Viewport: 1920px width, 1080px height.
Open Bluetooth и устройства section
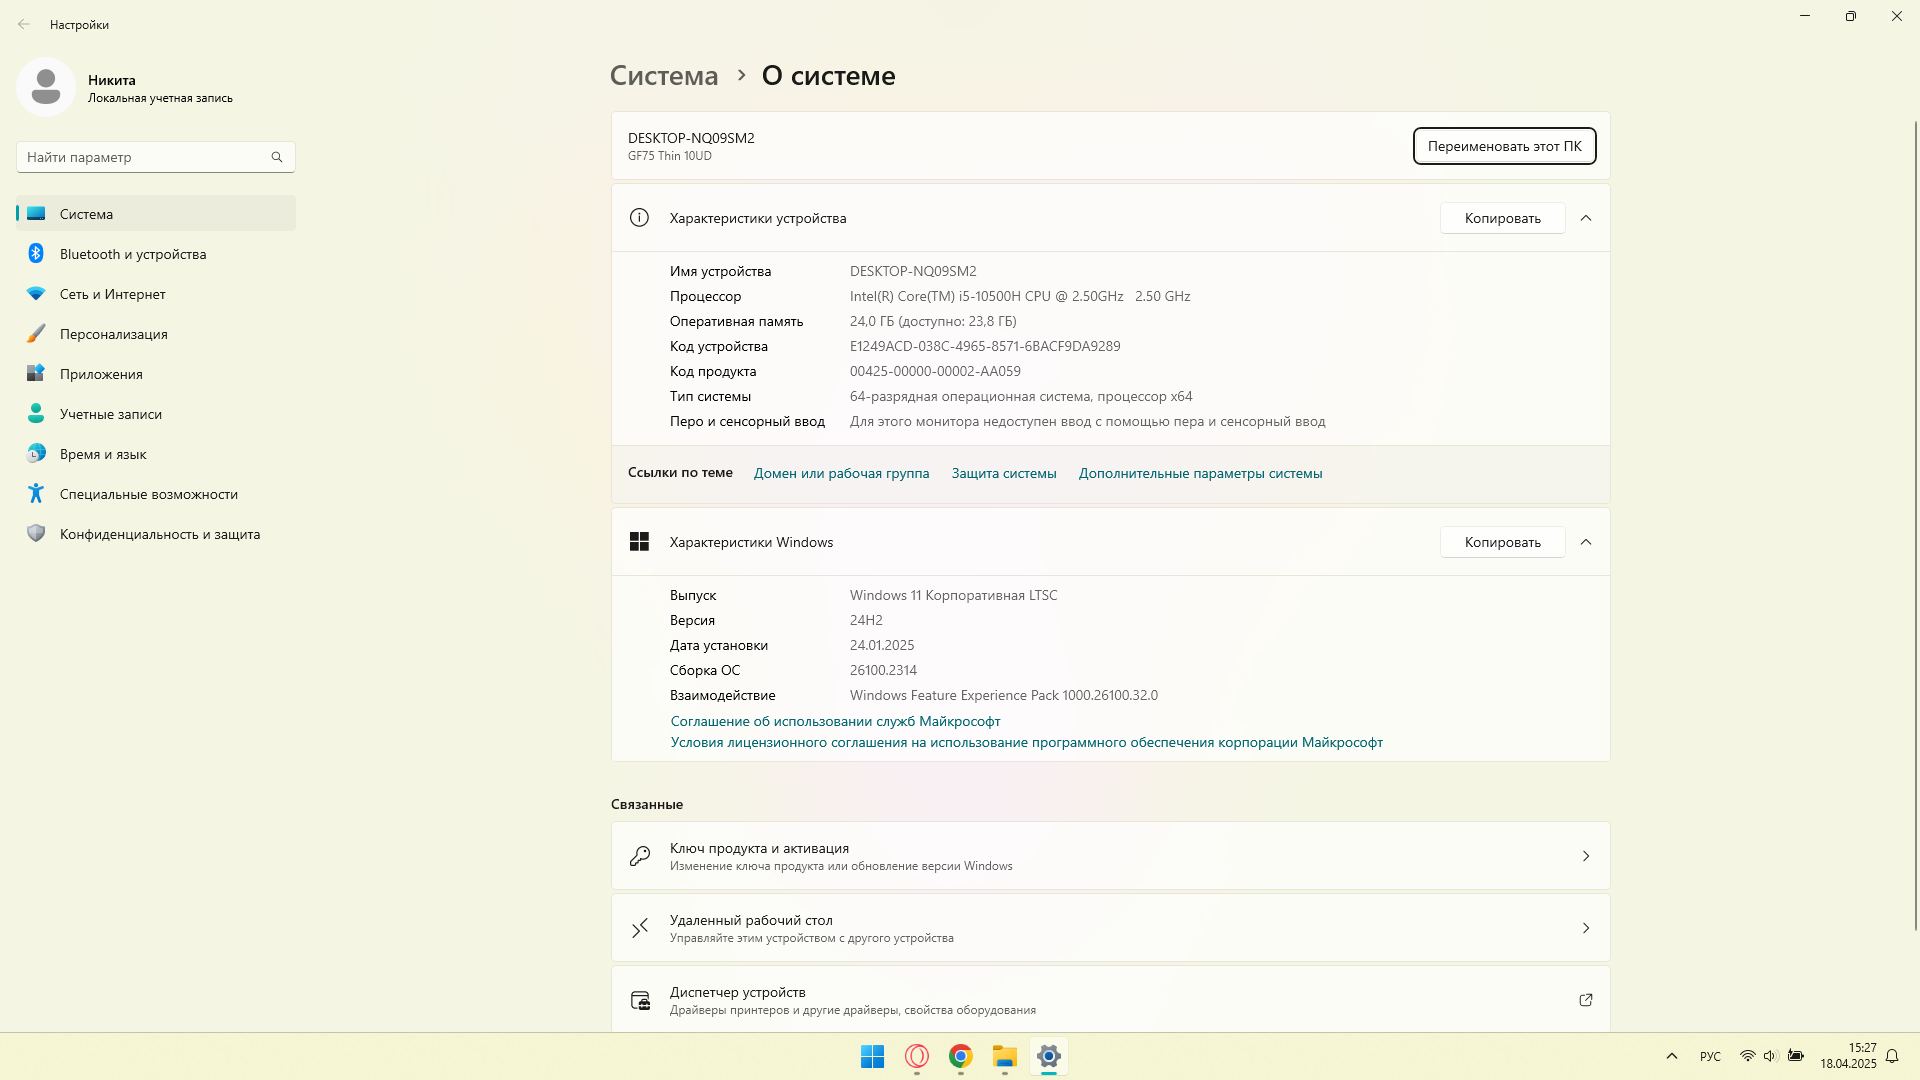click(x=156, y=254)
